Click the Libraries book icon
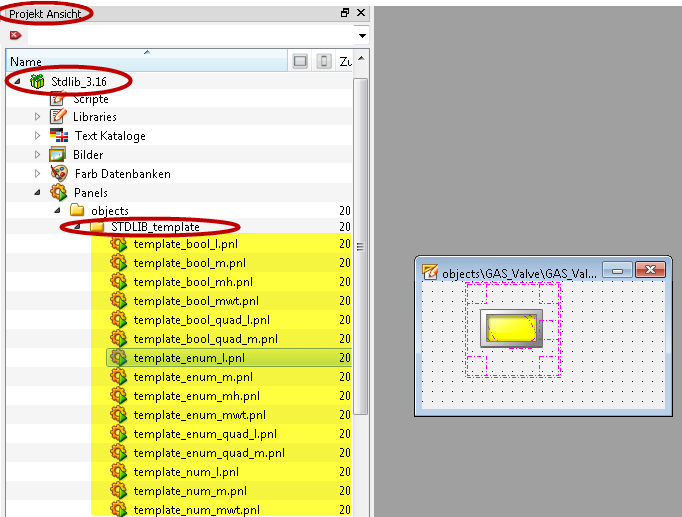 click(57, 117)
